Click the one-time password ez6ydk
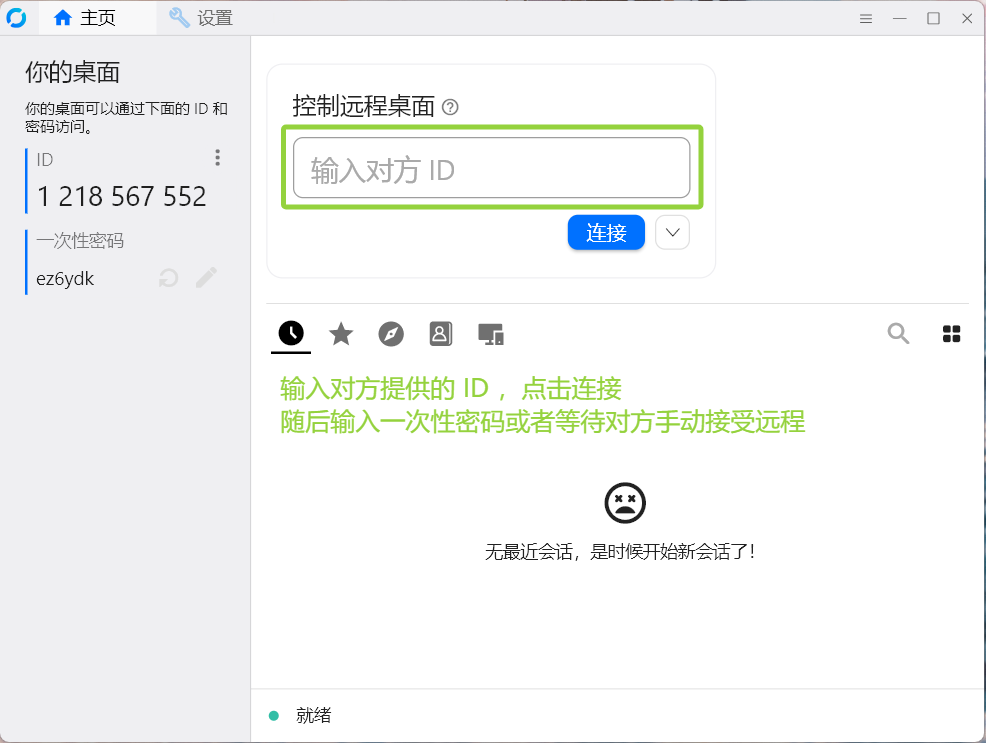The height and width of the screenshot is (743, 986). (65, 279)
